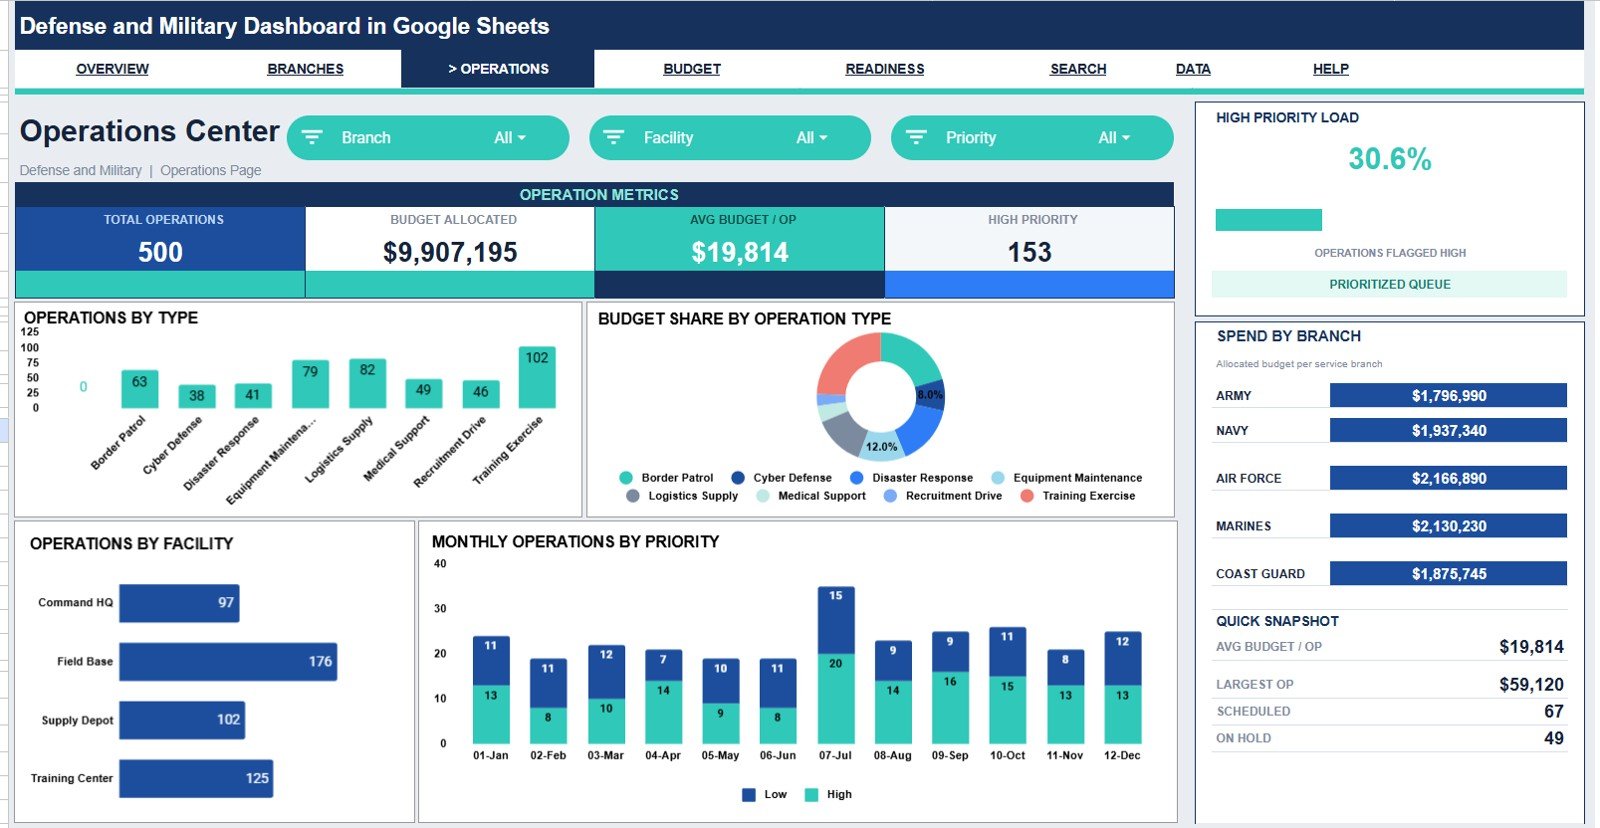Click the 12-Dec month axis label

[x=1122, y=756]
